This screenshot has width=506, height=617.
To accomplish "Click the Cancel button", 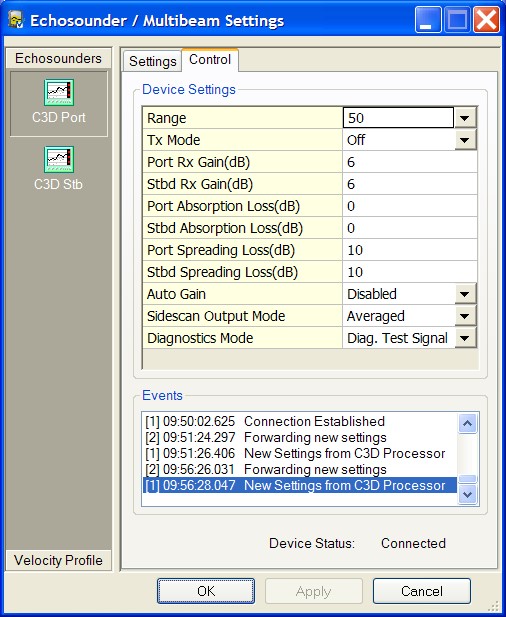I will coord(421,591).
